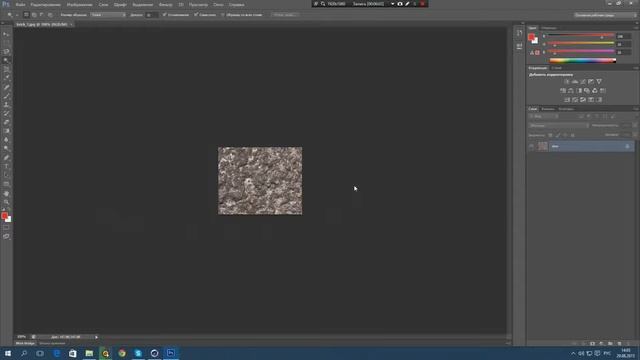Pick a color from the spectrum ramp
The height and width of the screenshot is (360, 640).
(x=583, y=60)
